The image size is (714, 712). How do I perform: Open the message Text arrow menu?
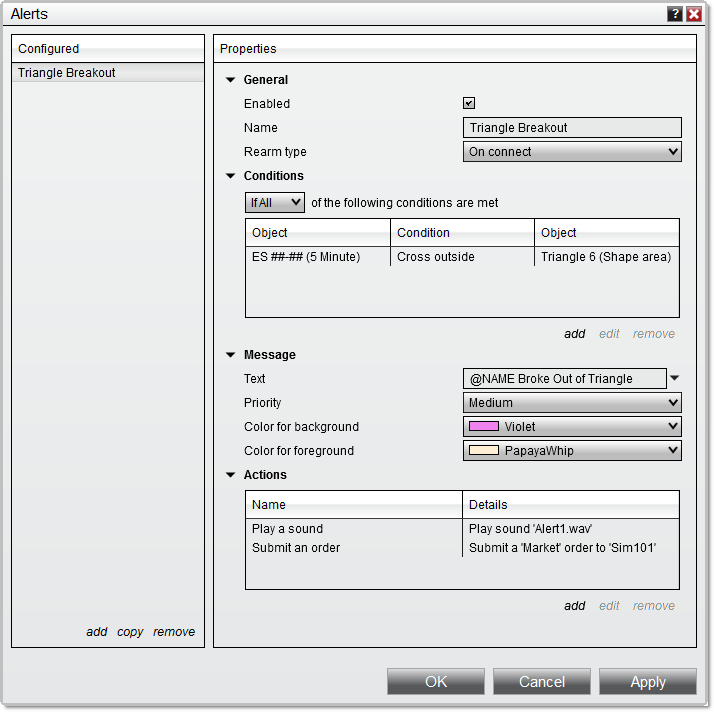tap(674, 378)
